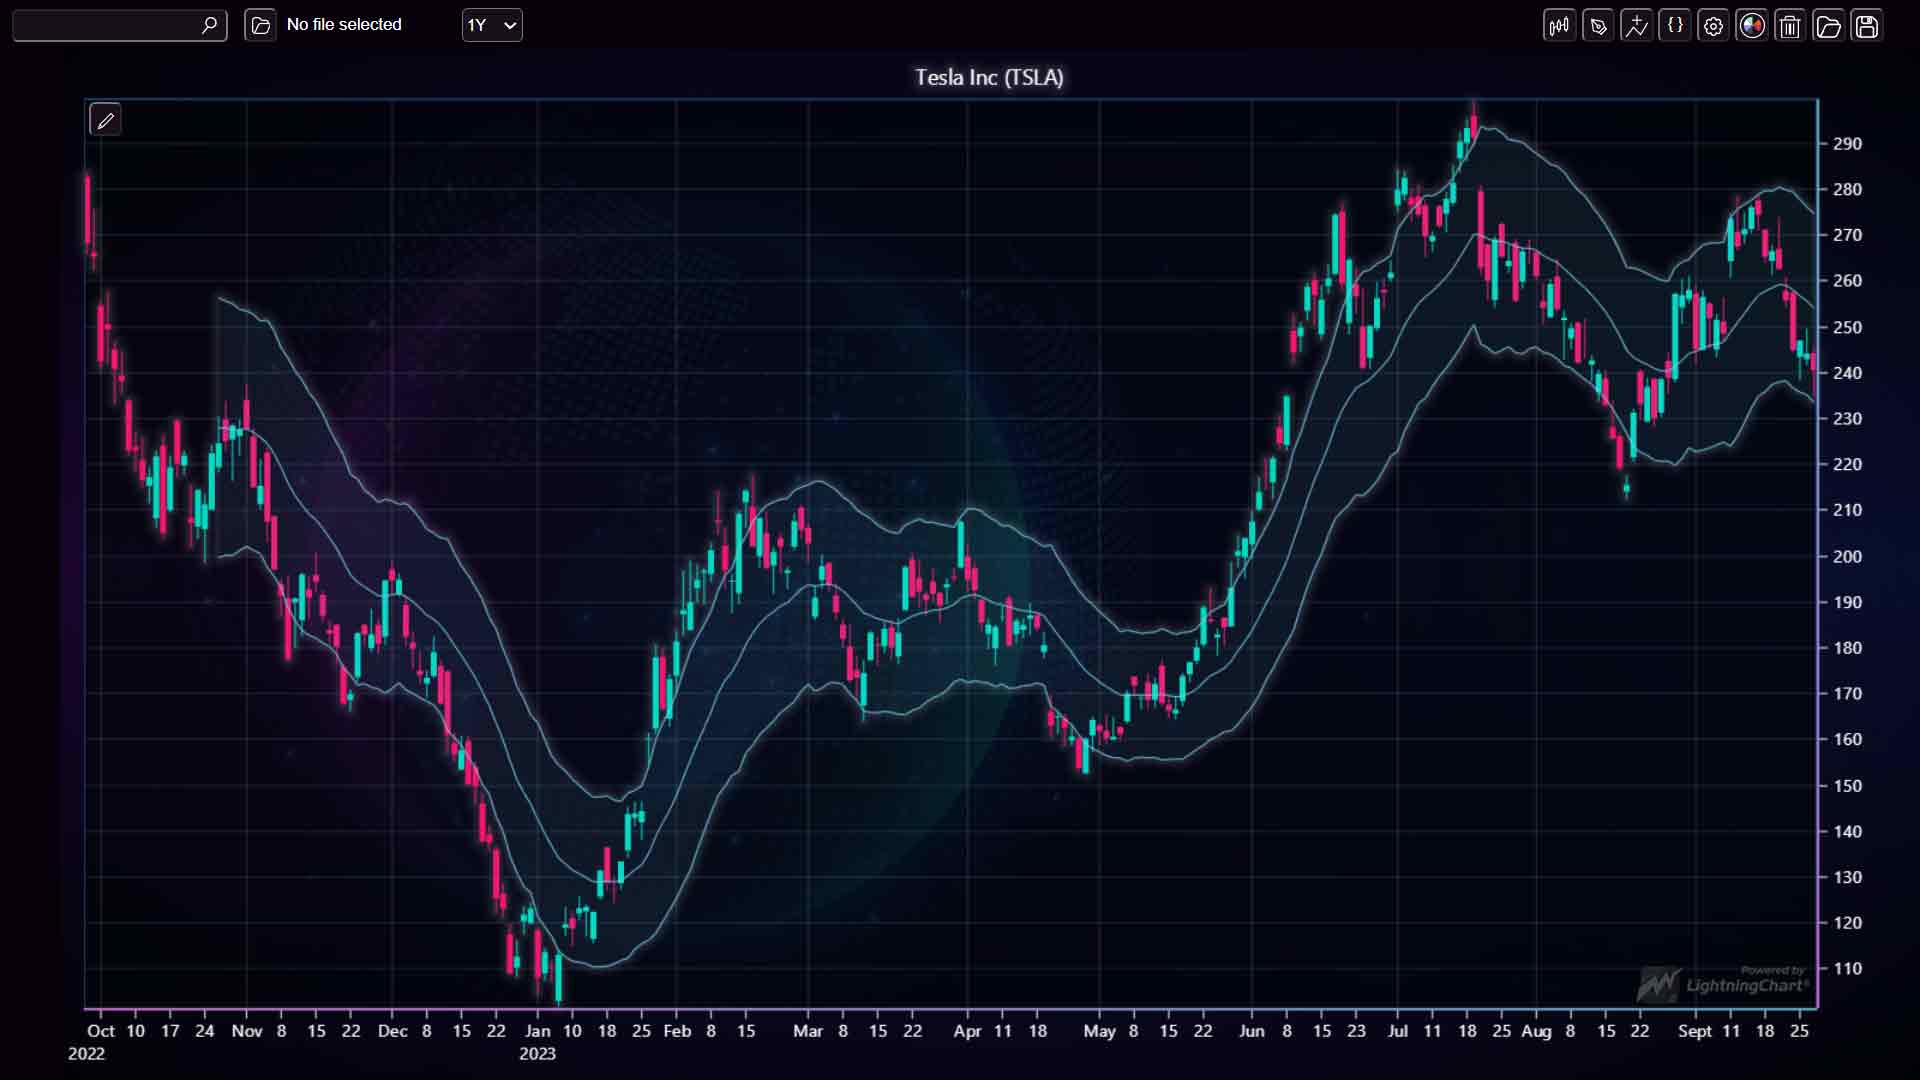Click the "Aug" date axis label
Screen dimensions: 1920x1080
pos(1536,1031)
